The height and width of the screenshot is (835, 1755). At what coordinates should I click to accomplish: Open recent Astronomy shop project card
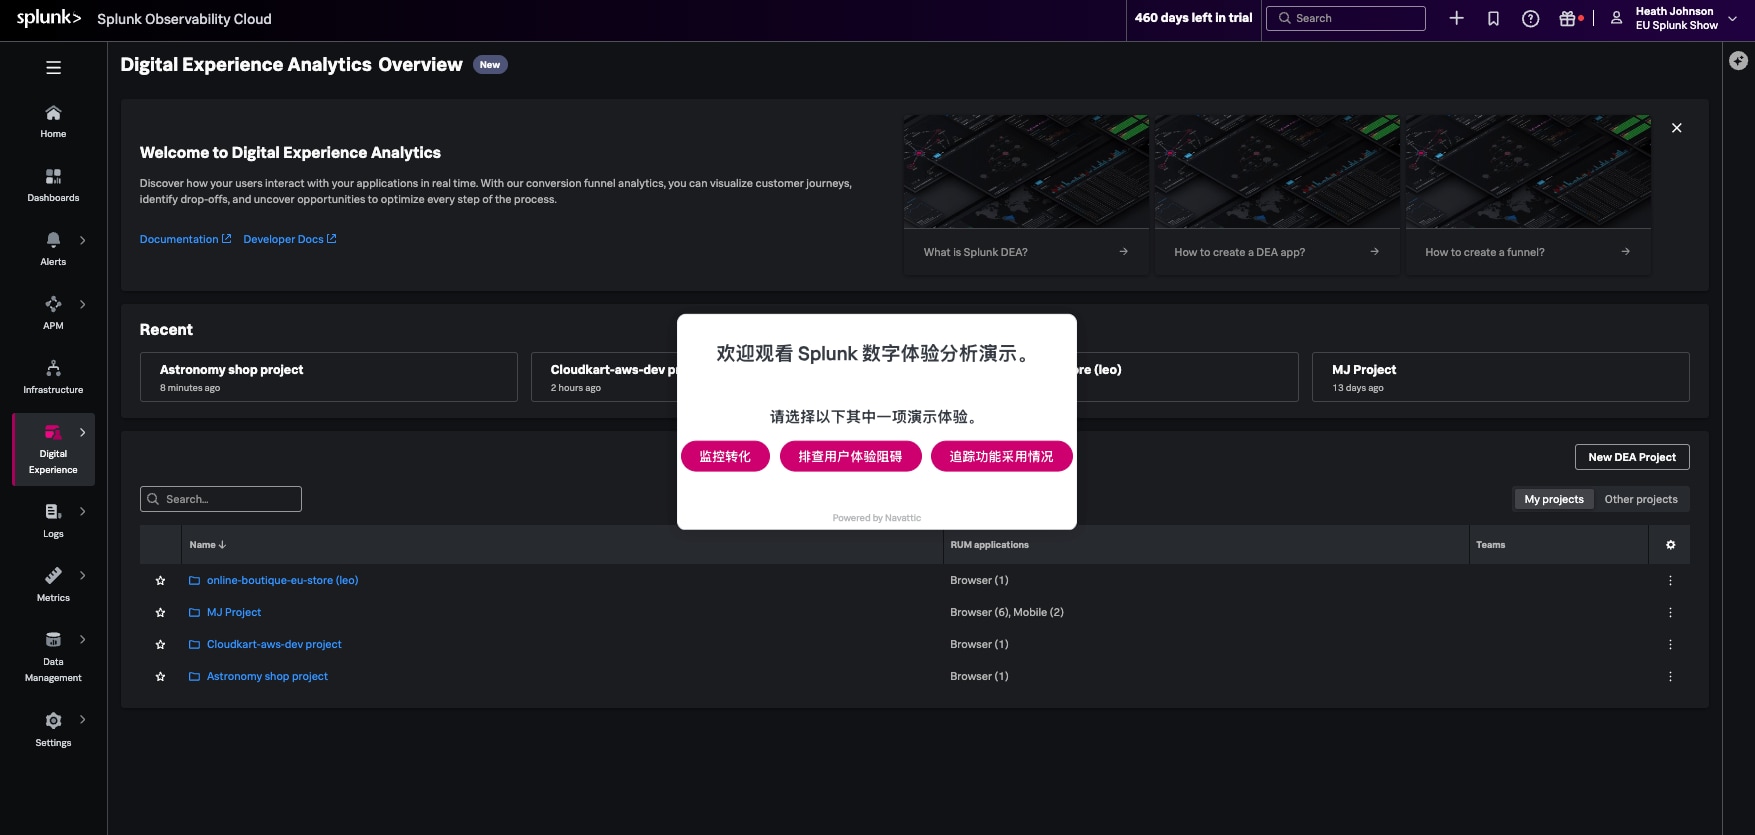(329, 377)
